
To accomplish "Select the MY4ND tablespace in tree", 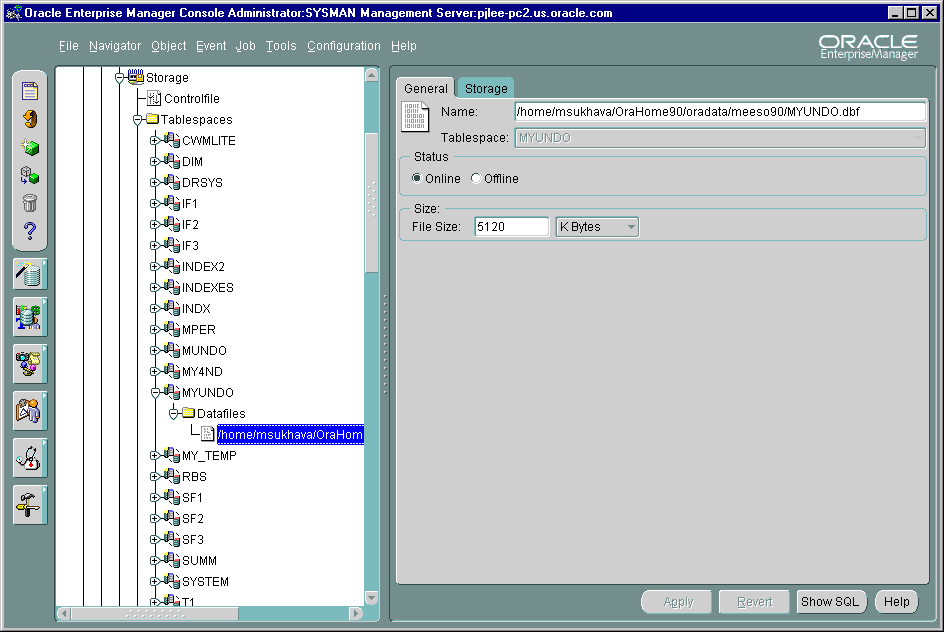I will (202, 371).
